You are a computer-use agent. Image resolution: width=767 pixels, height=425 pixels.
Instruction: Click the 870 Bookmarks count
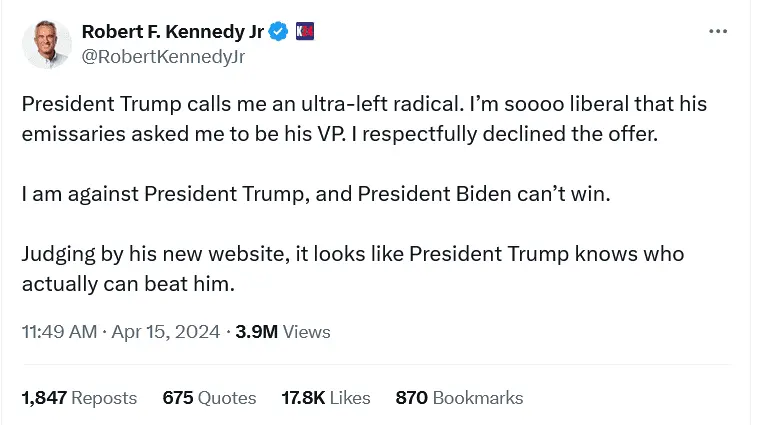coord(459,398)
